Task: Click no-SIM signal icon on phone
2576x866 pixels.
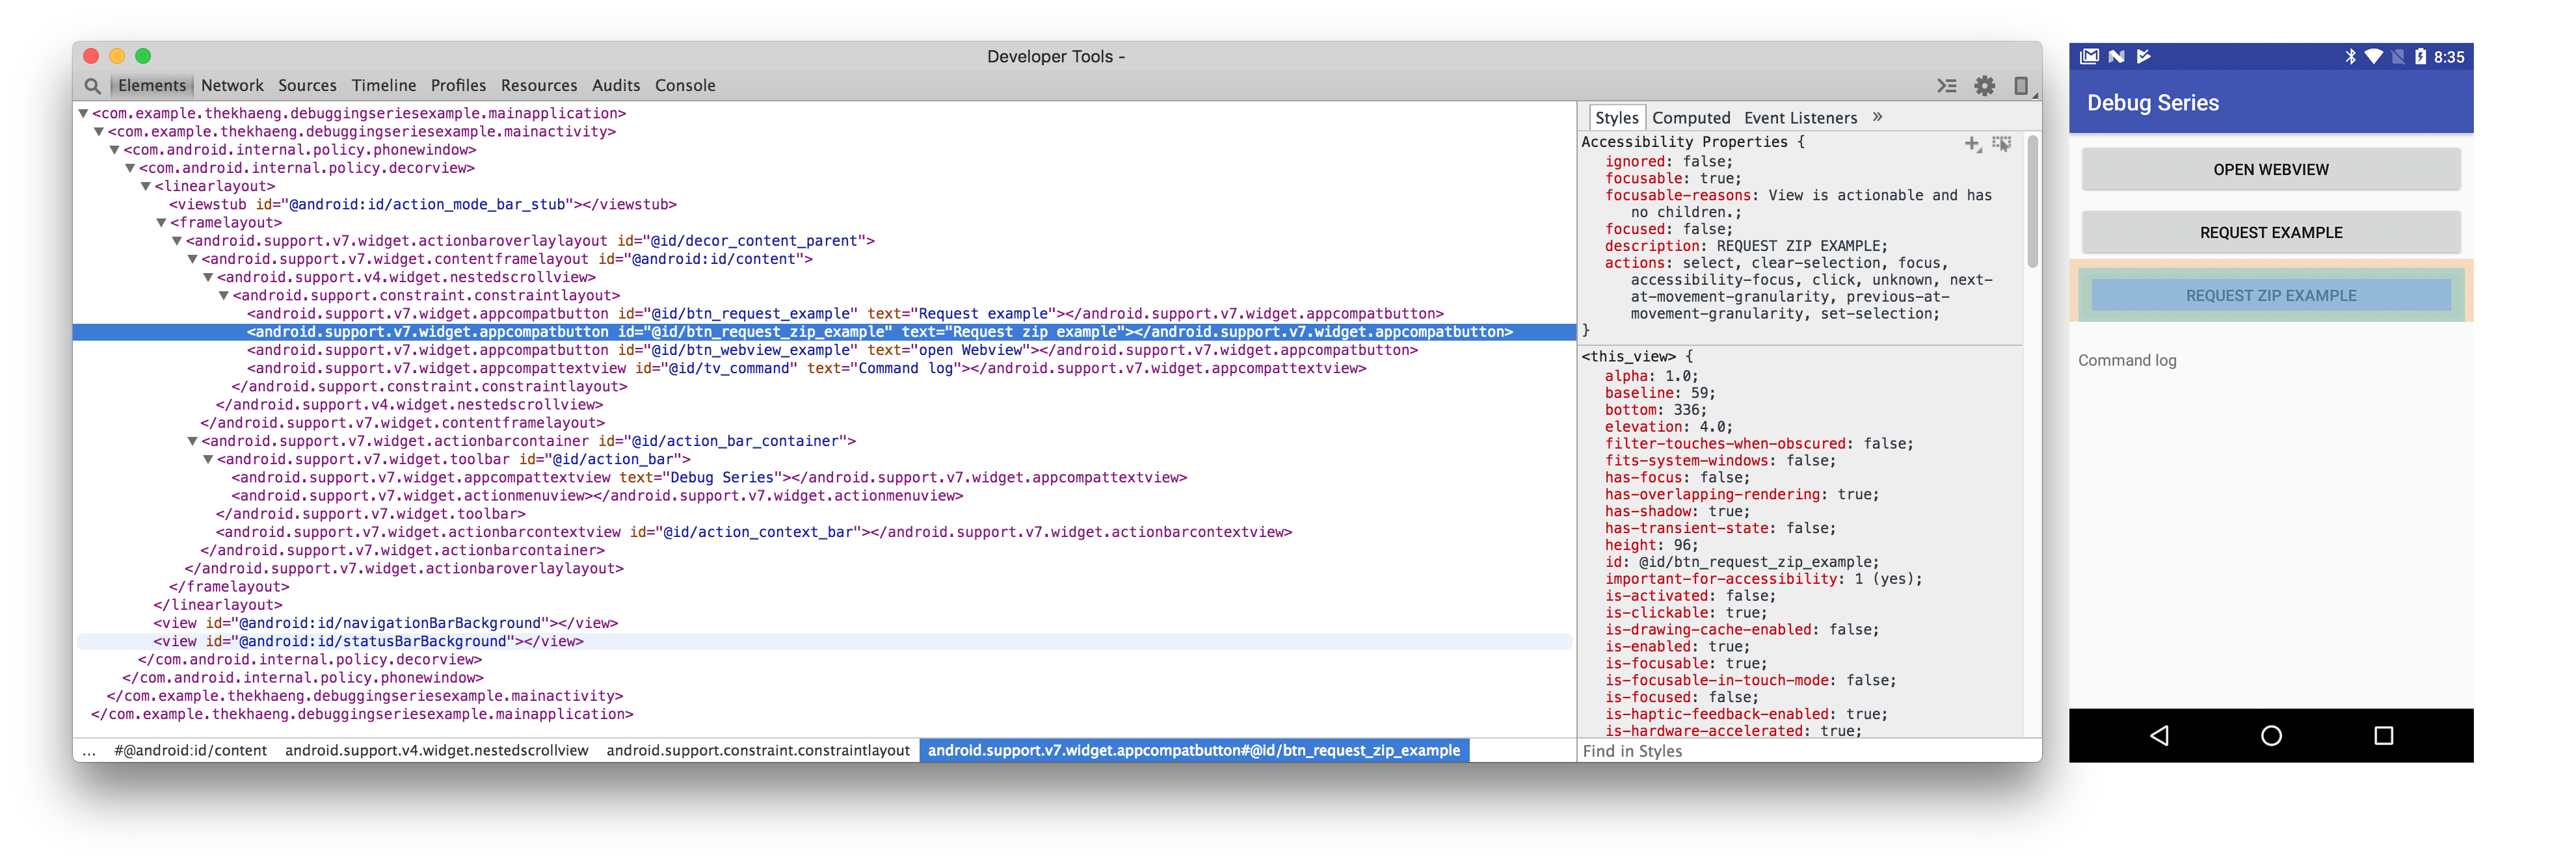Action: [2398, 57]
